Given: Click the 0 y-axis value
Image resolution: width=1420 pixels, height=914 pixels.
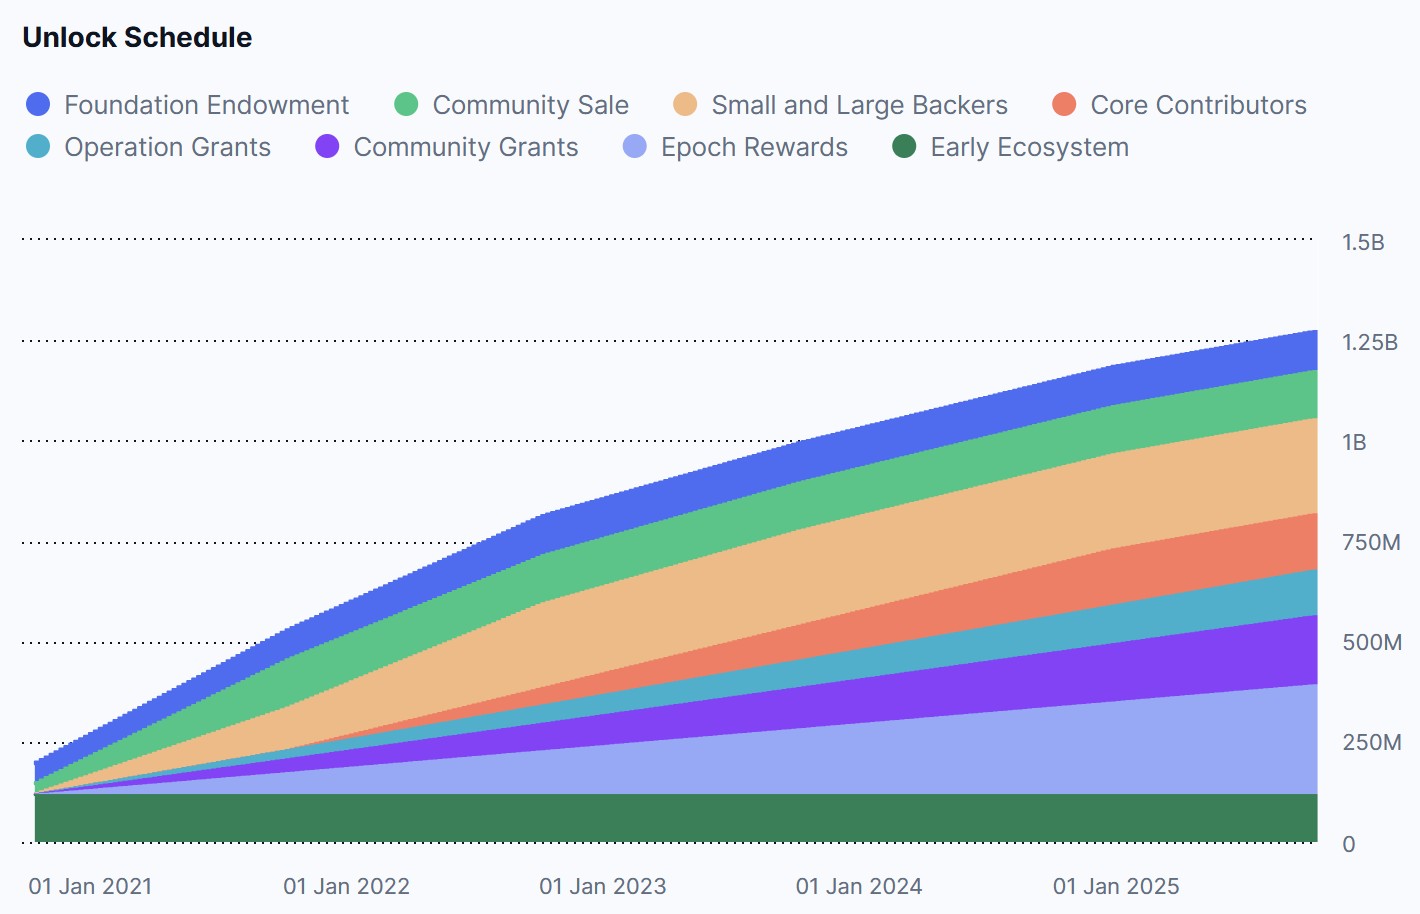Looking at the screenshot, I should (1349, 844).
